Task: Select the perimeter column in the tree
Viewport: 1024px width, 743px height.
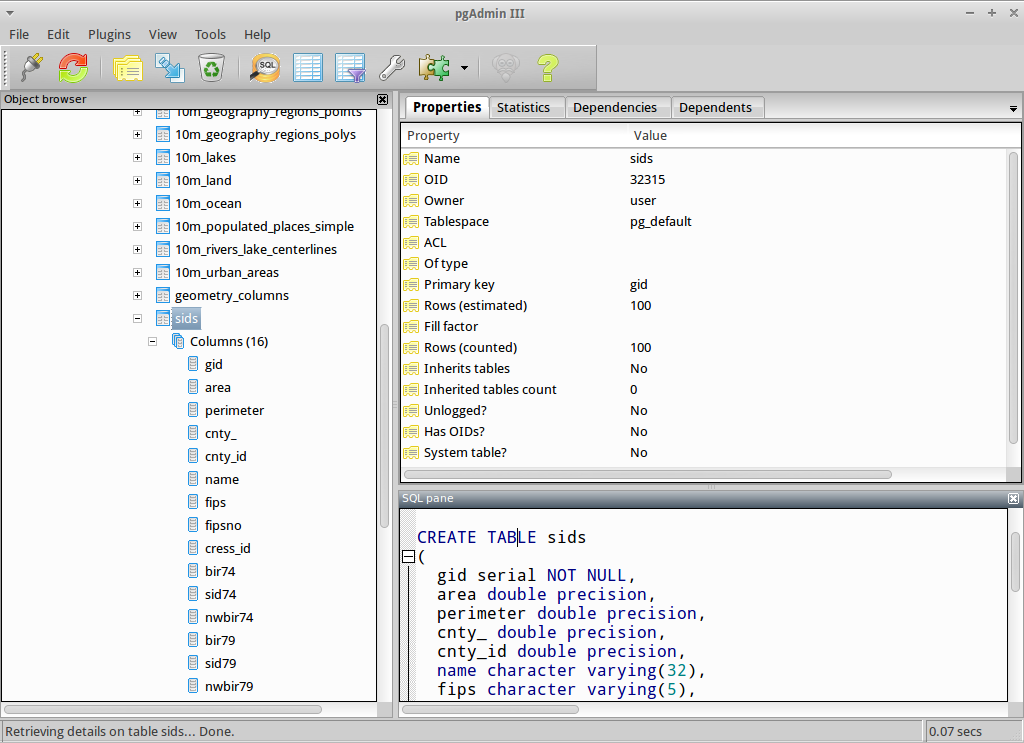Action: coord(234,411)
